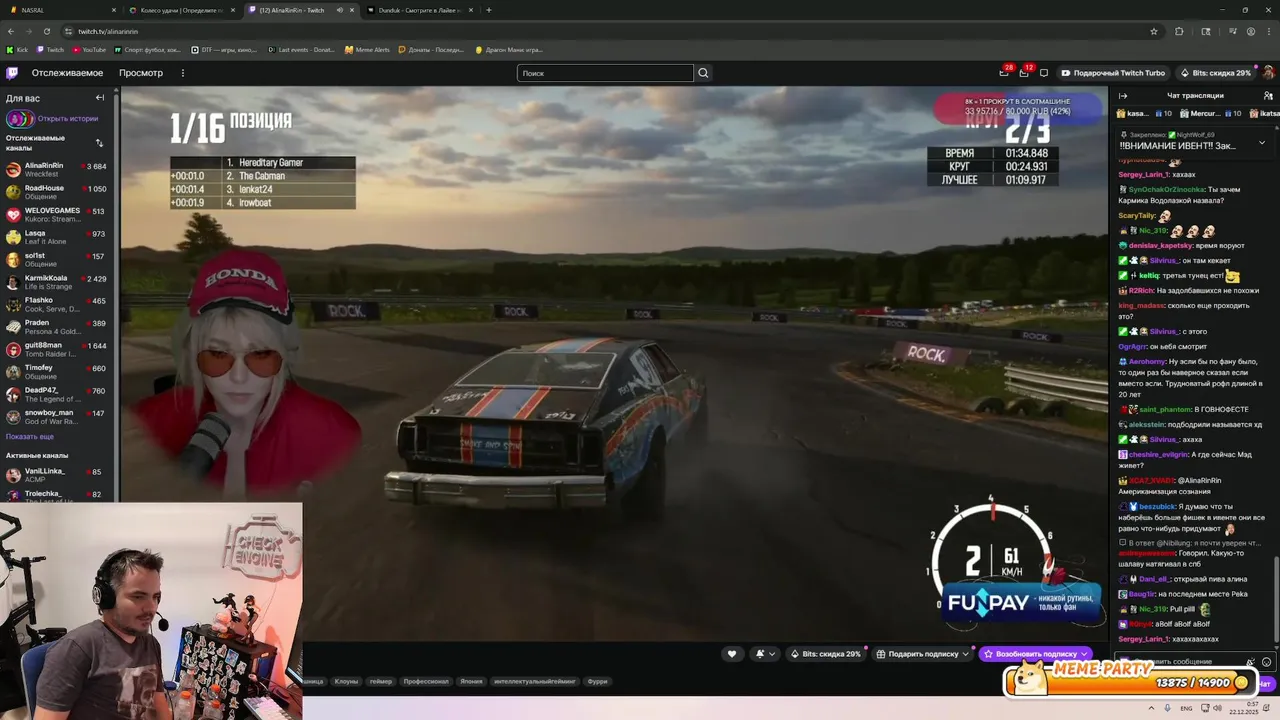Image resolution: width=1280 pixels, height=720 pixels.
Task: Switch to NASRAL browser tab
Action: pos(60,10)
